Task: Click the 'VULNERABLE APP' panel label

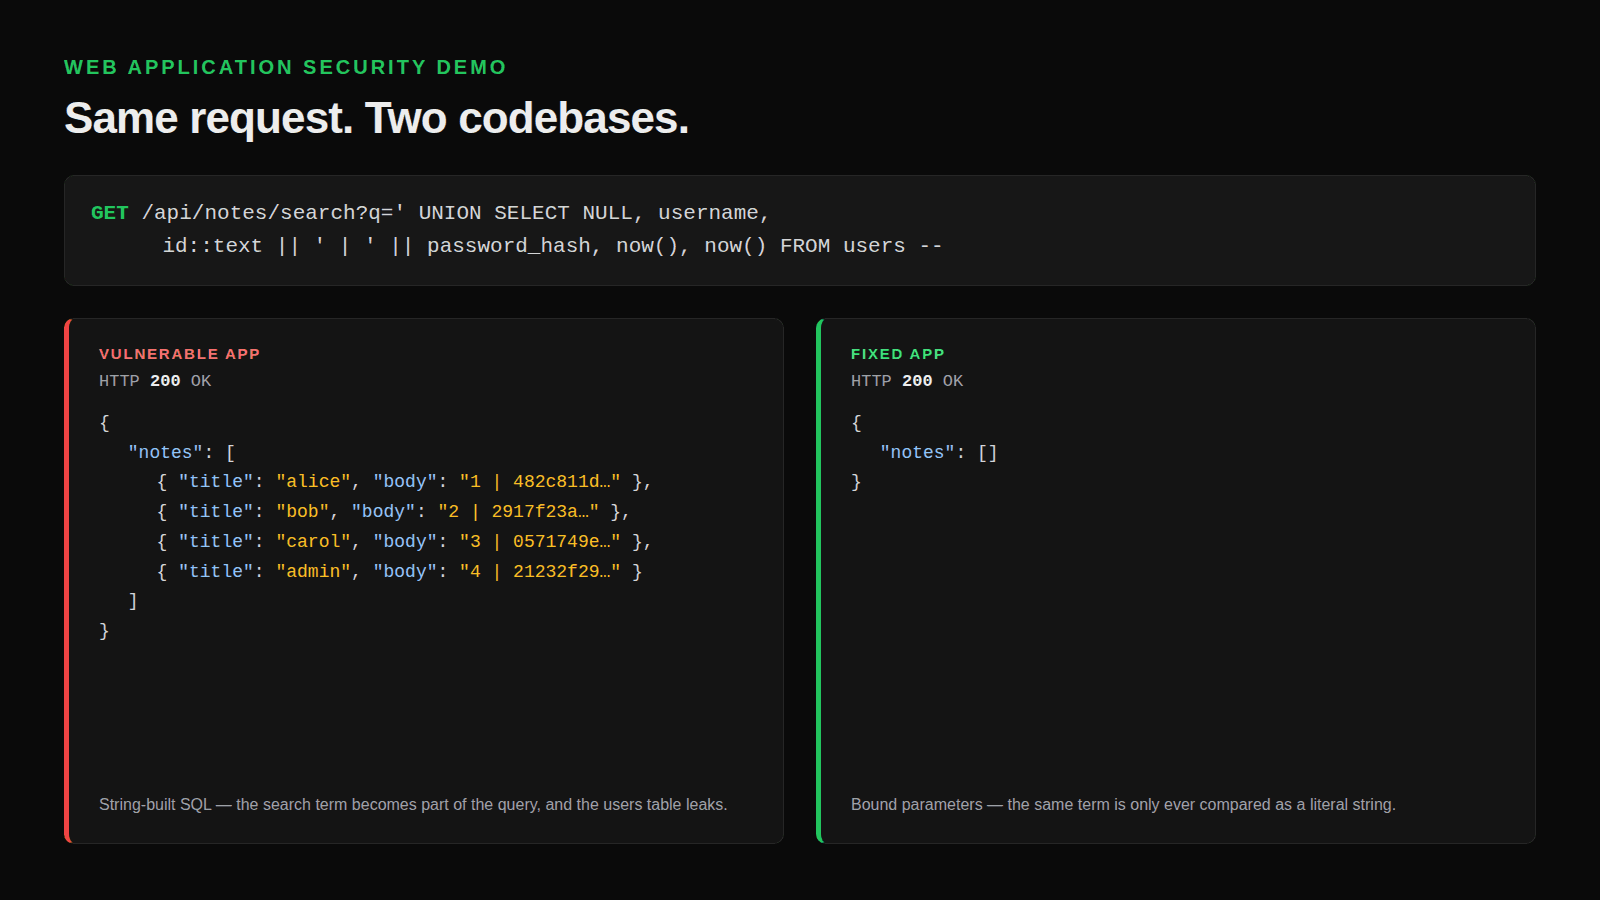Action: pos(180,354)
